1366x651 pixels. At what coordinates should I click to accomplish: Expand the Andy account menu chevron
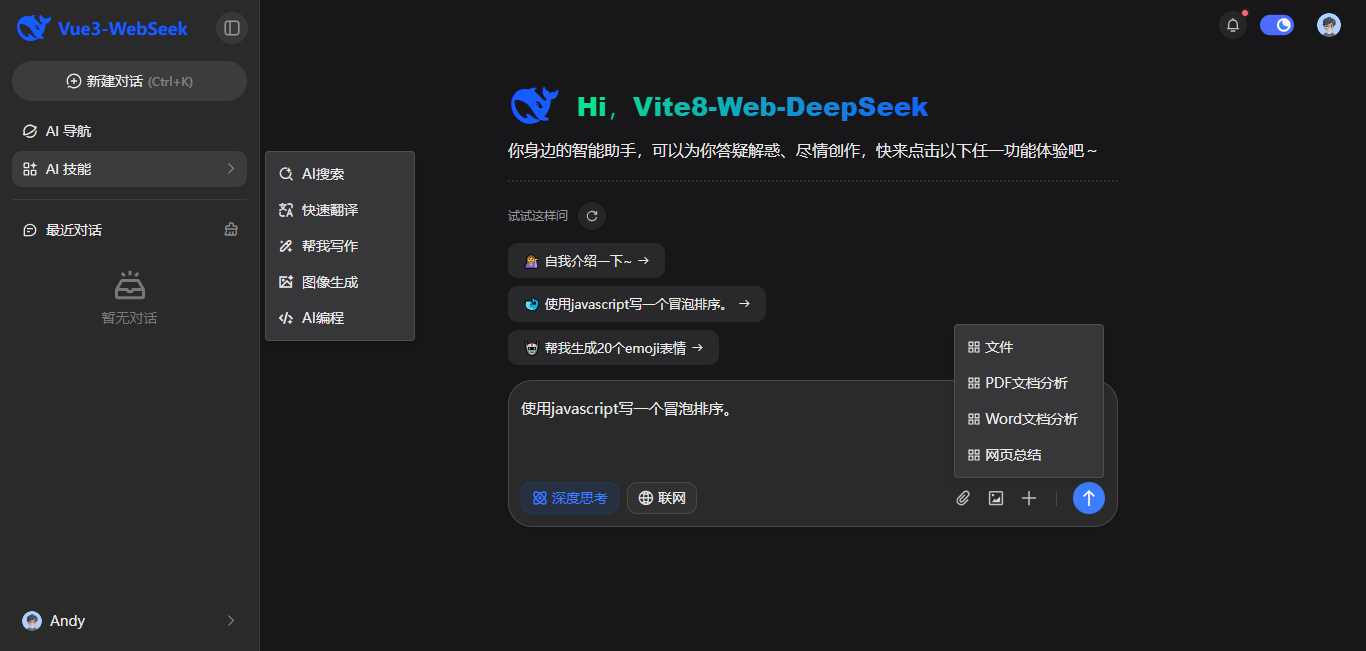[x=230, y=621]
